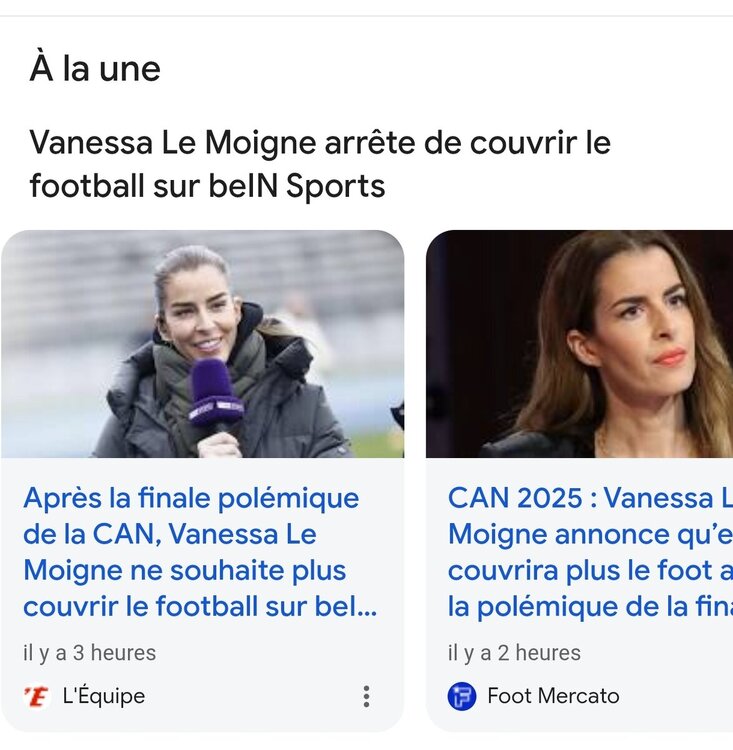Click the L'Équipe source name
Image resolution: width=733 pixels, height=750 pixels.
102,696
